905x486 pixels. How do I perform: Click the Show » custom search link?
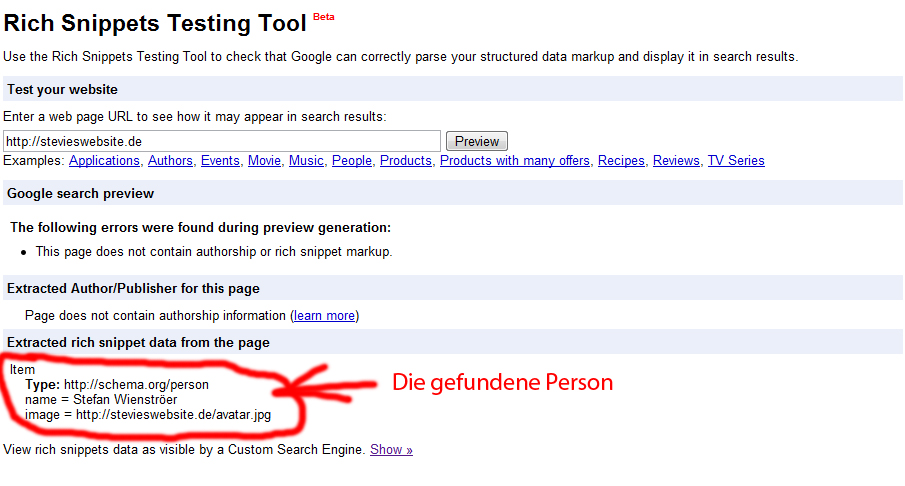tap(391, 450)
